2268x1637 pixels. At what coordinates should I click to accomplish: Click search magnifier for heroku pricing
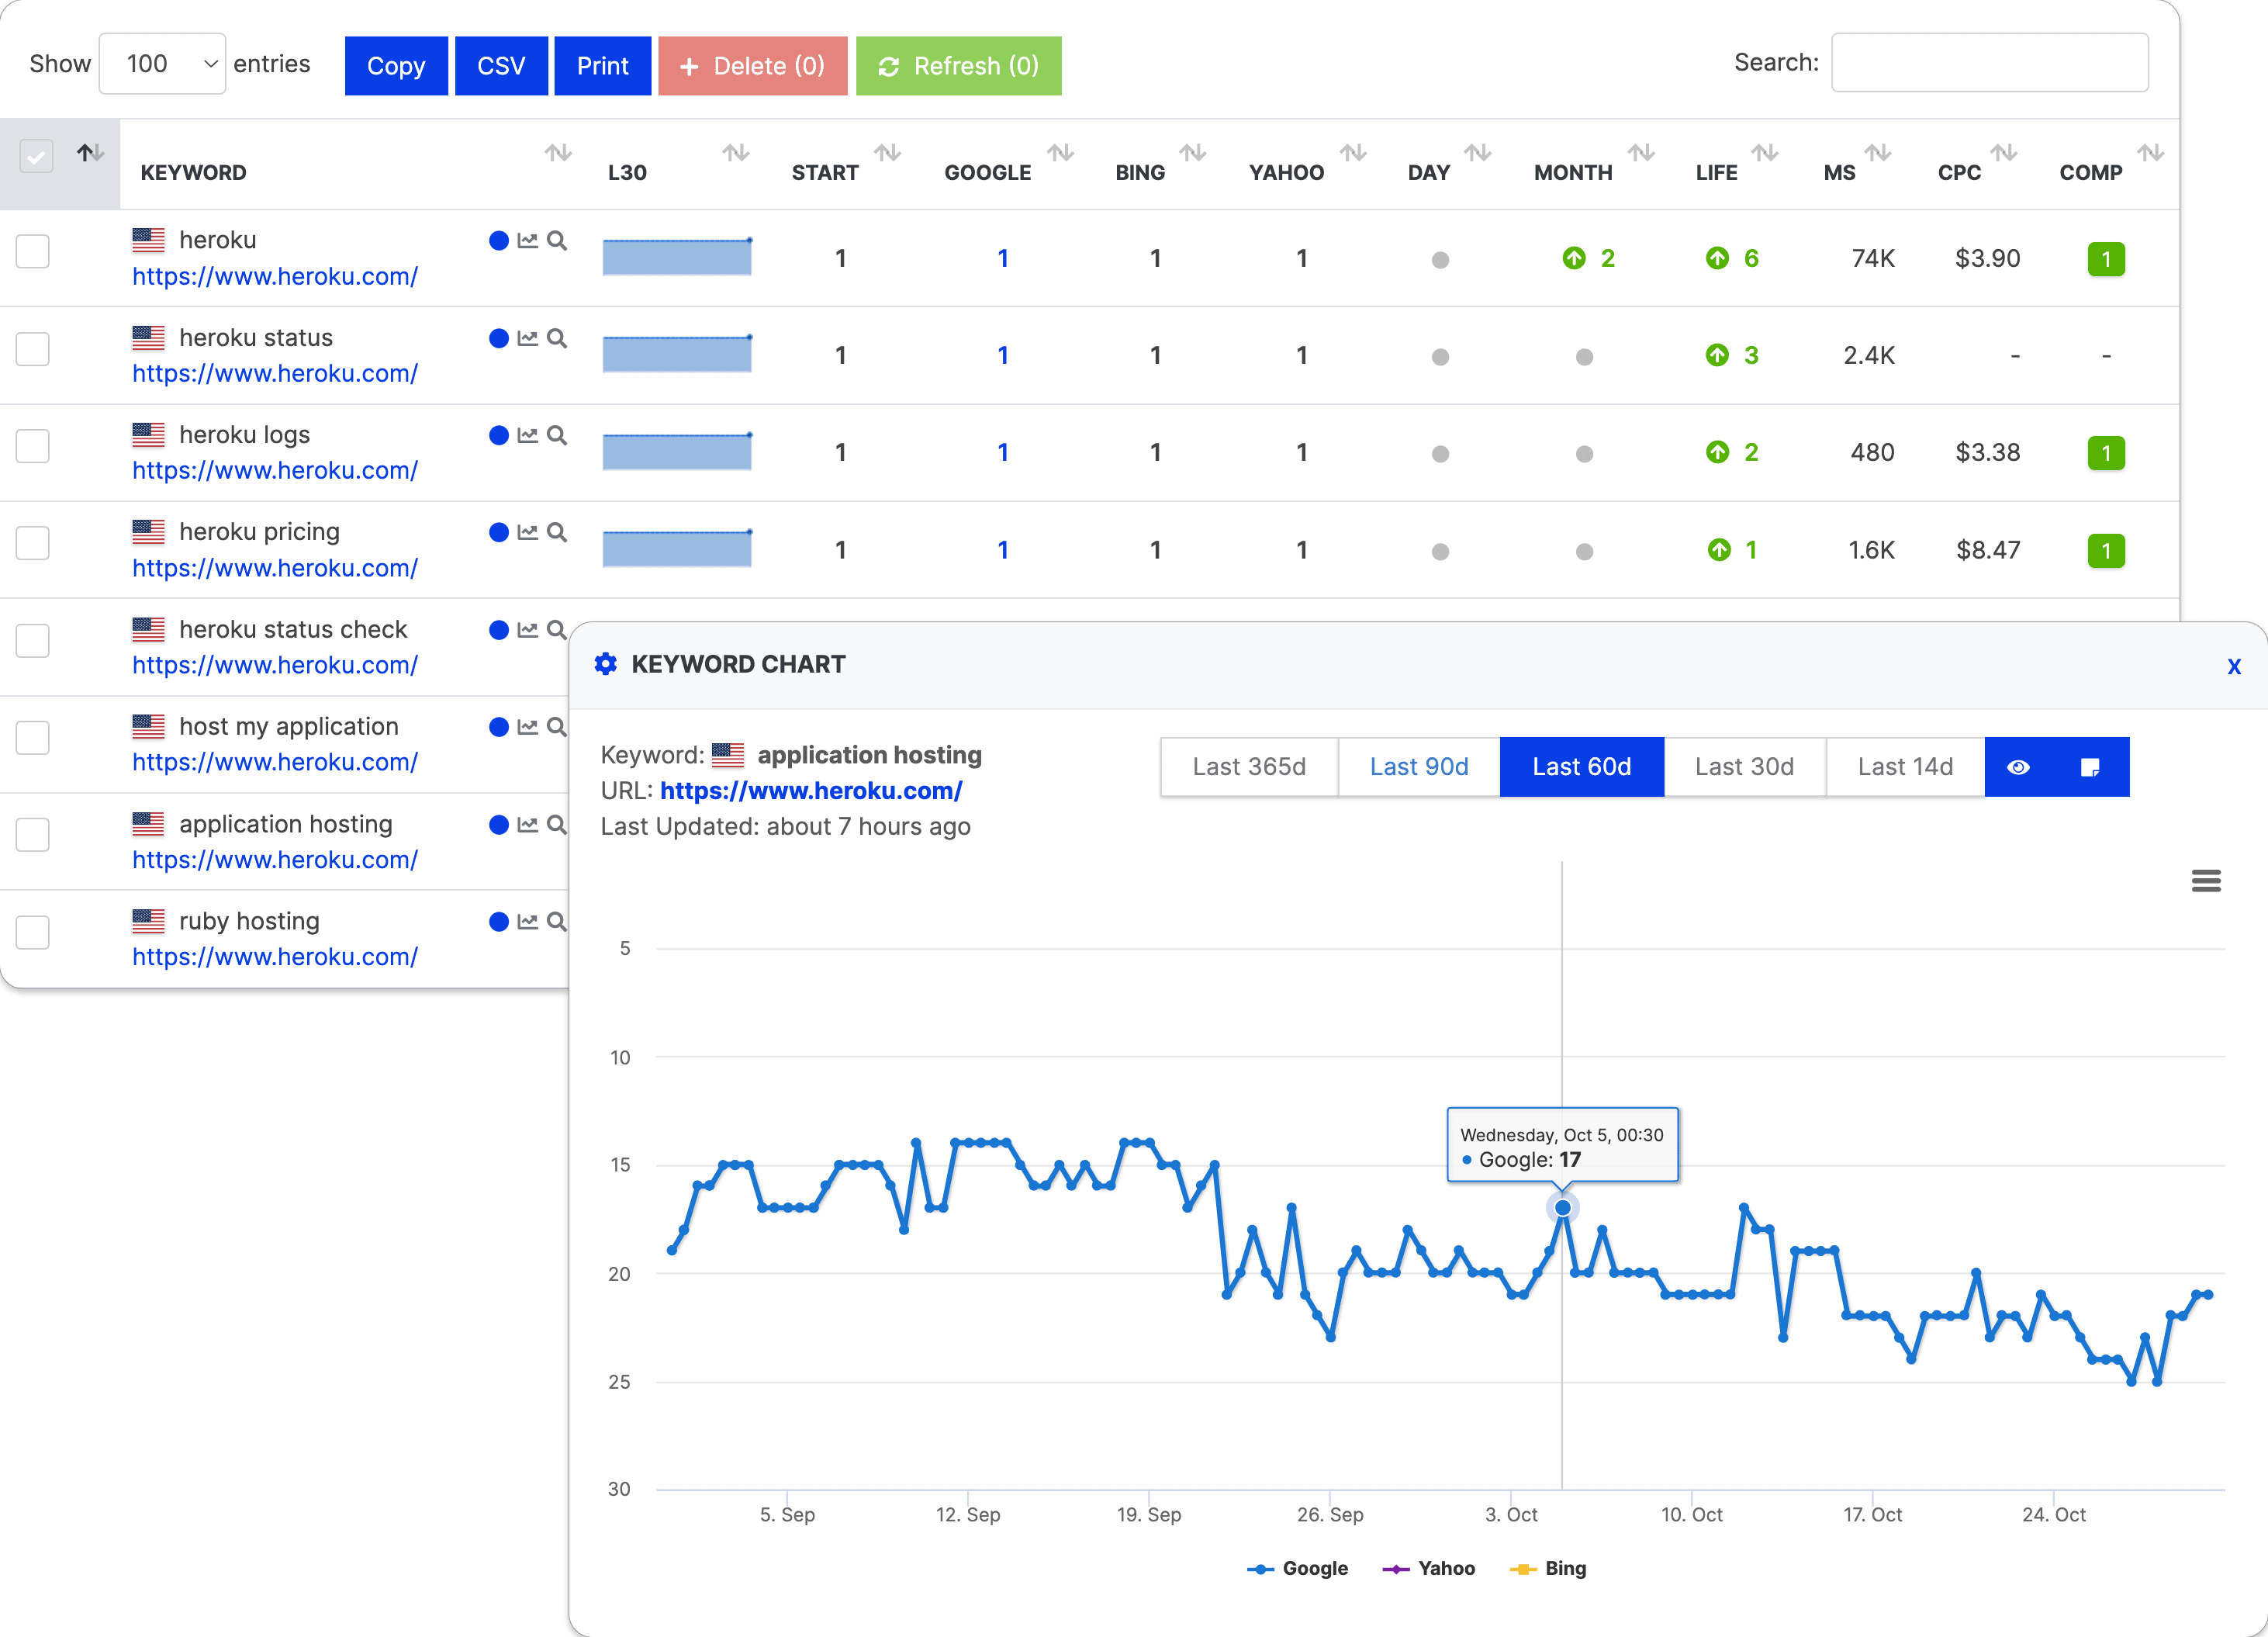coord(557,532)
